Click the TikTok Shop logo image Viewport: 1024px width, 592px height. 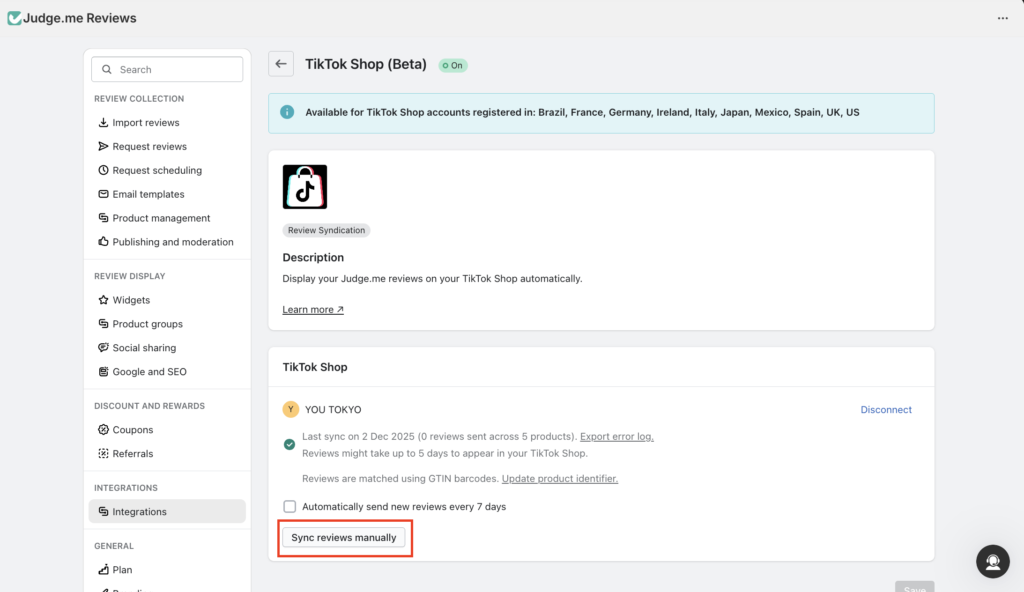tap(305, 187)
